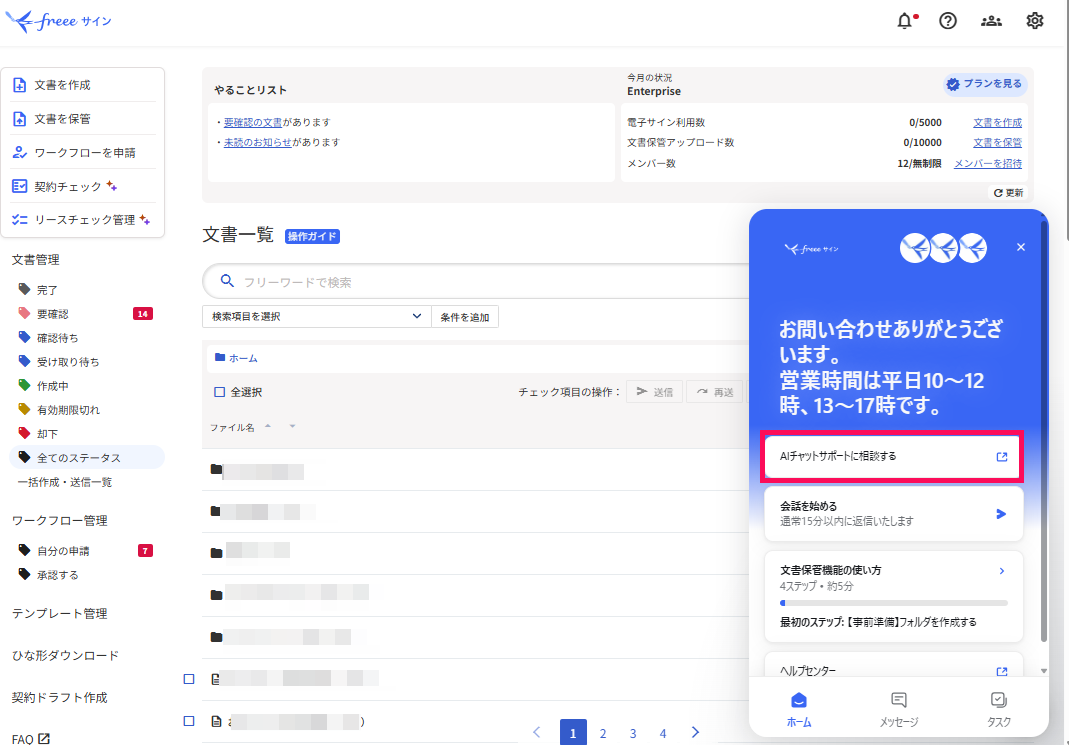Switch to the タスク tab in chat widget
Screen dimensions: 1069x745
[999, 709]
